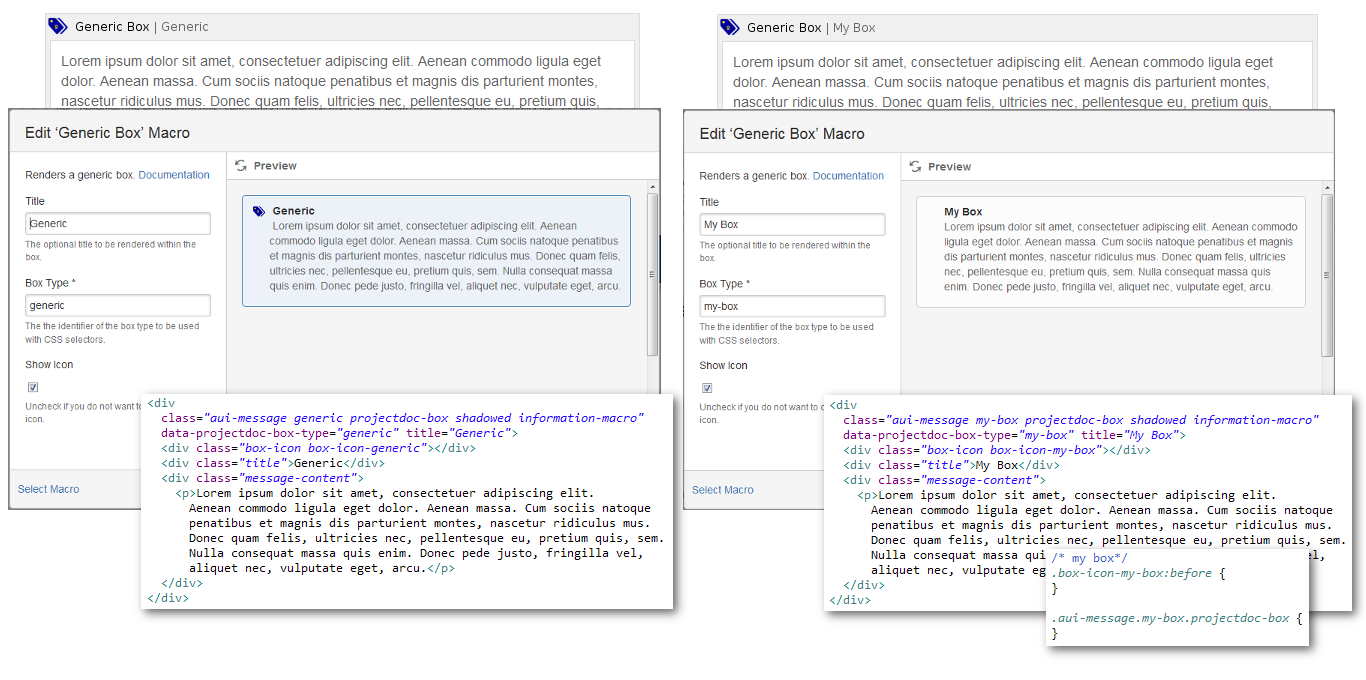Click the 'My Box' preview message box

[x=1110, y=251]
